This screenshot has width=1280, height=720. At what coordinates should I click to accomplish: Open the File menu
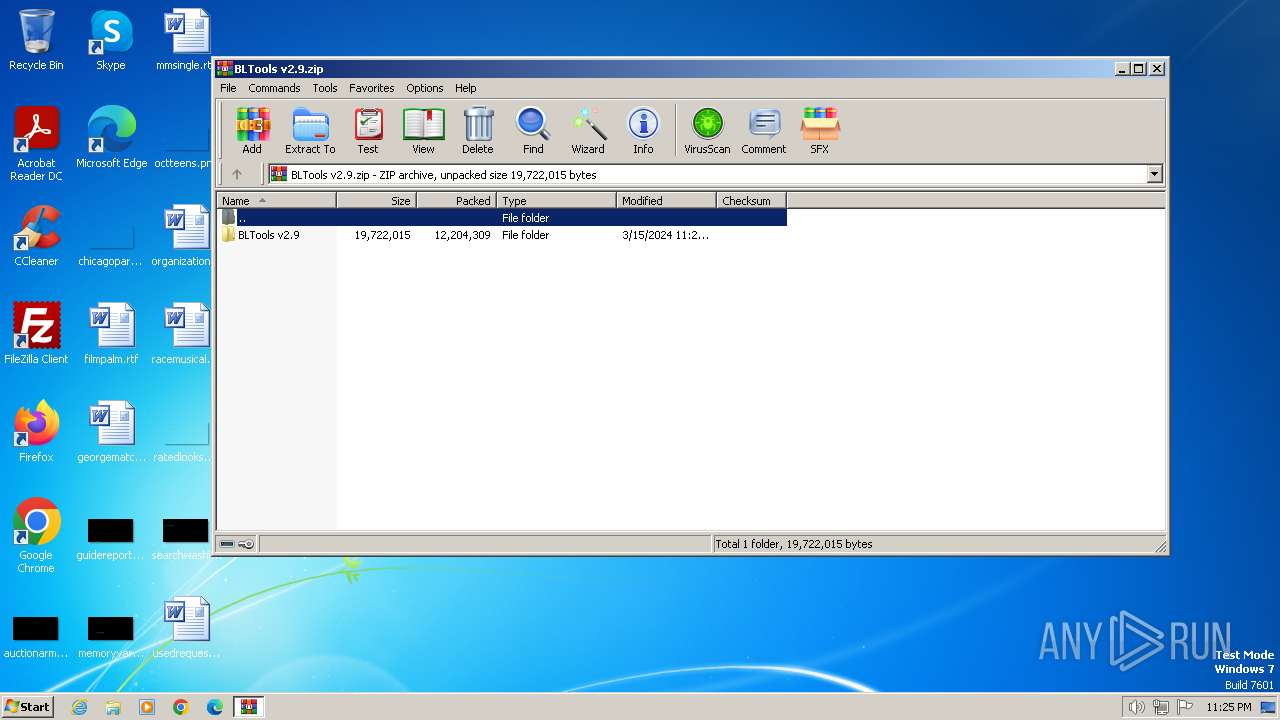click(x=228, y=88)
